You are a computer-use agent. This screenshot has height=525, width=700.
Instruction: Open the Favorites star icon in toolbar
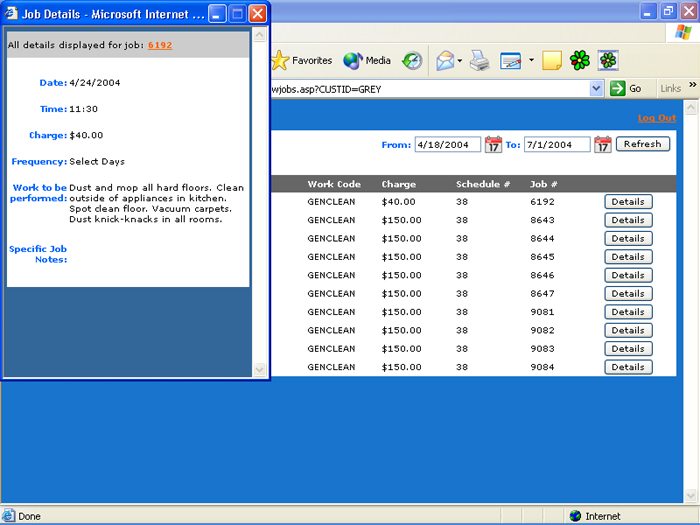pos(281,60)
